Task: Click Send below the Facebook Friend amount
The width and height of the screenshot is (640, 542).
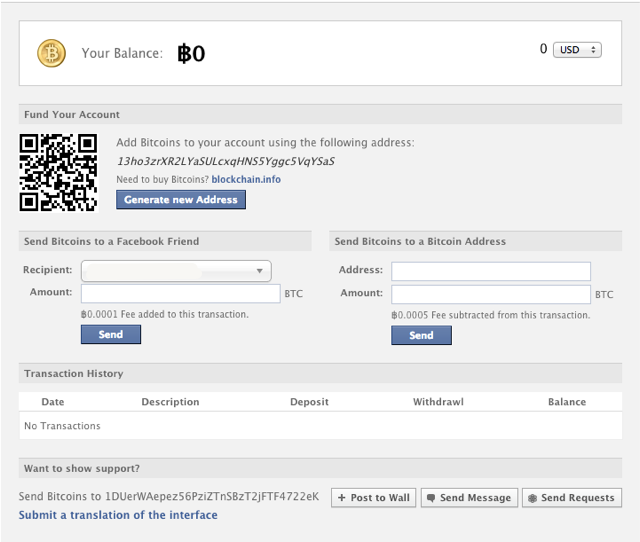Action: click(x=110, y=335)
